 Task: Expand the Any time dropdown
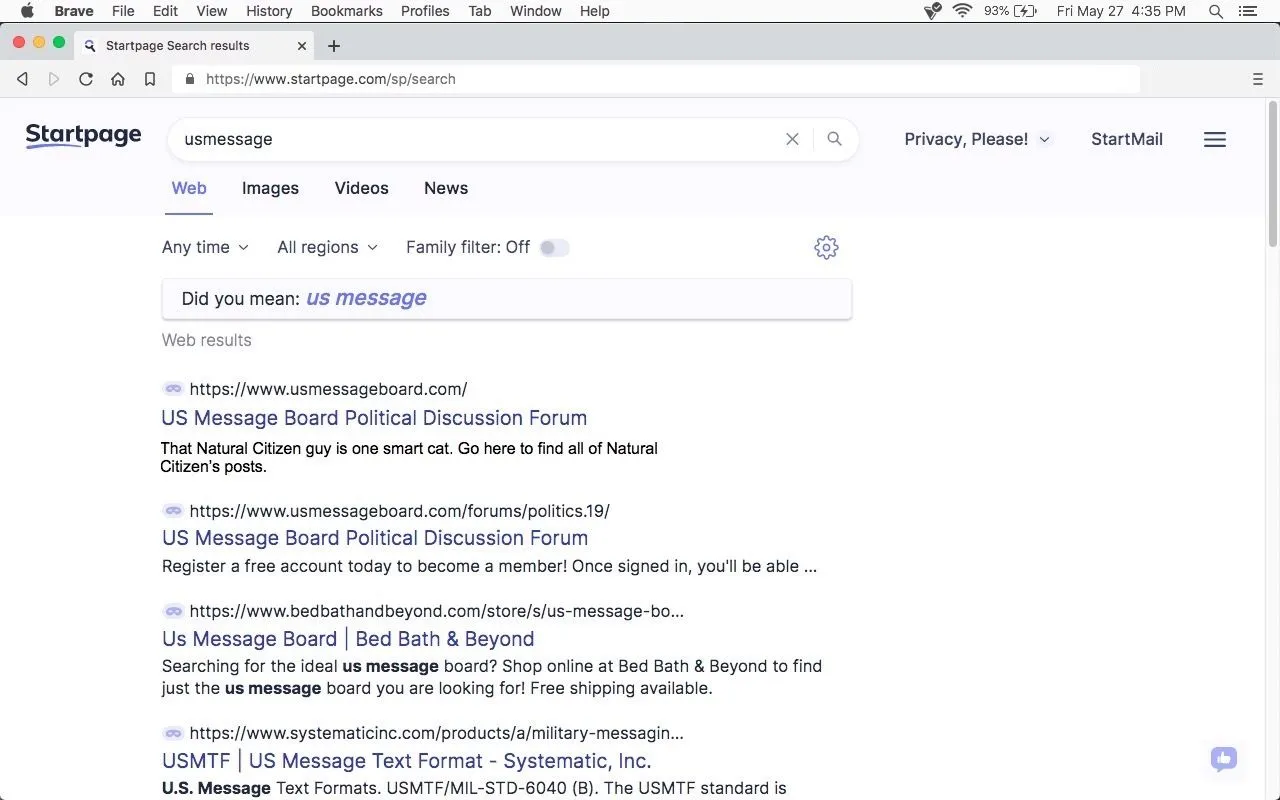tap(205, 247)
